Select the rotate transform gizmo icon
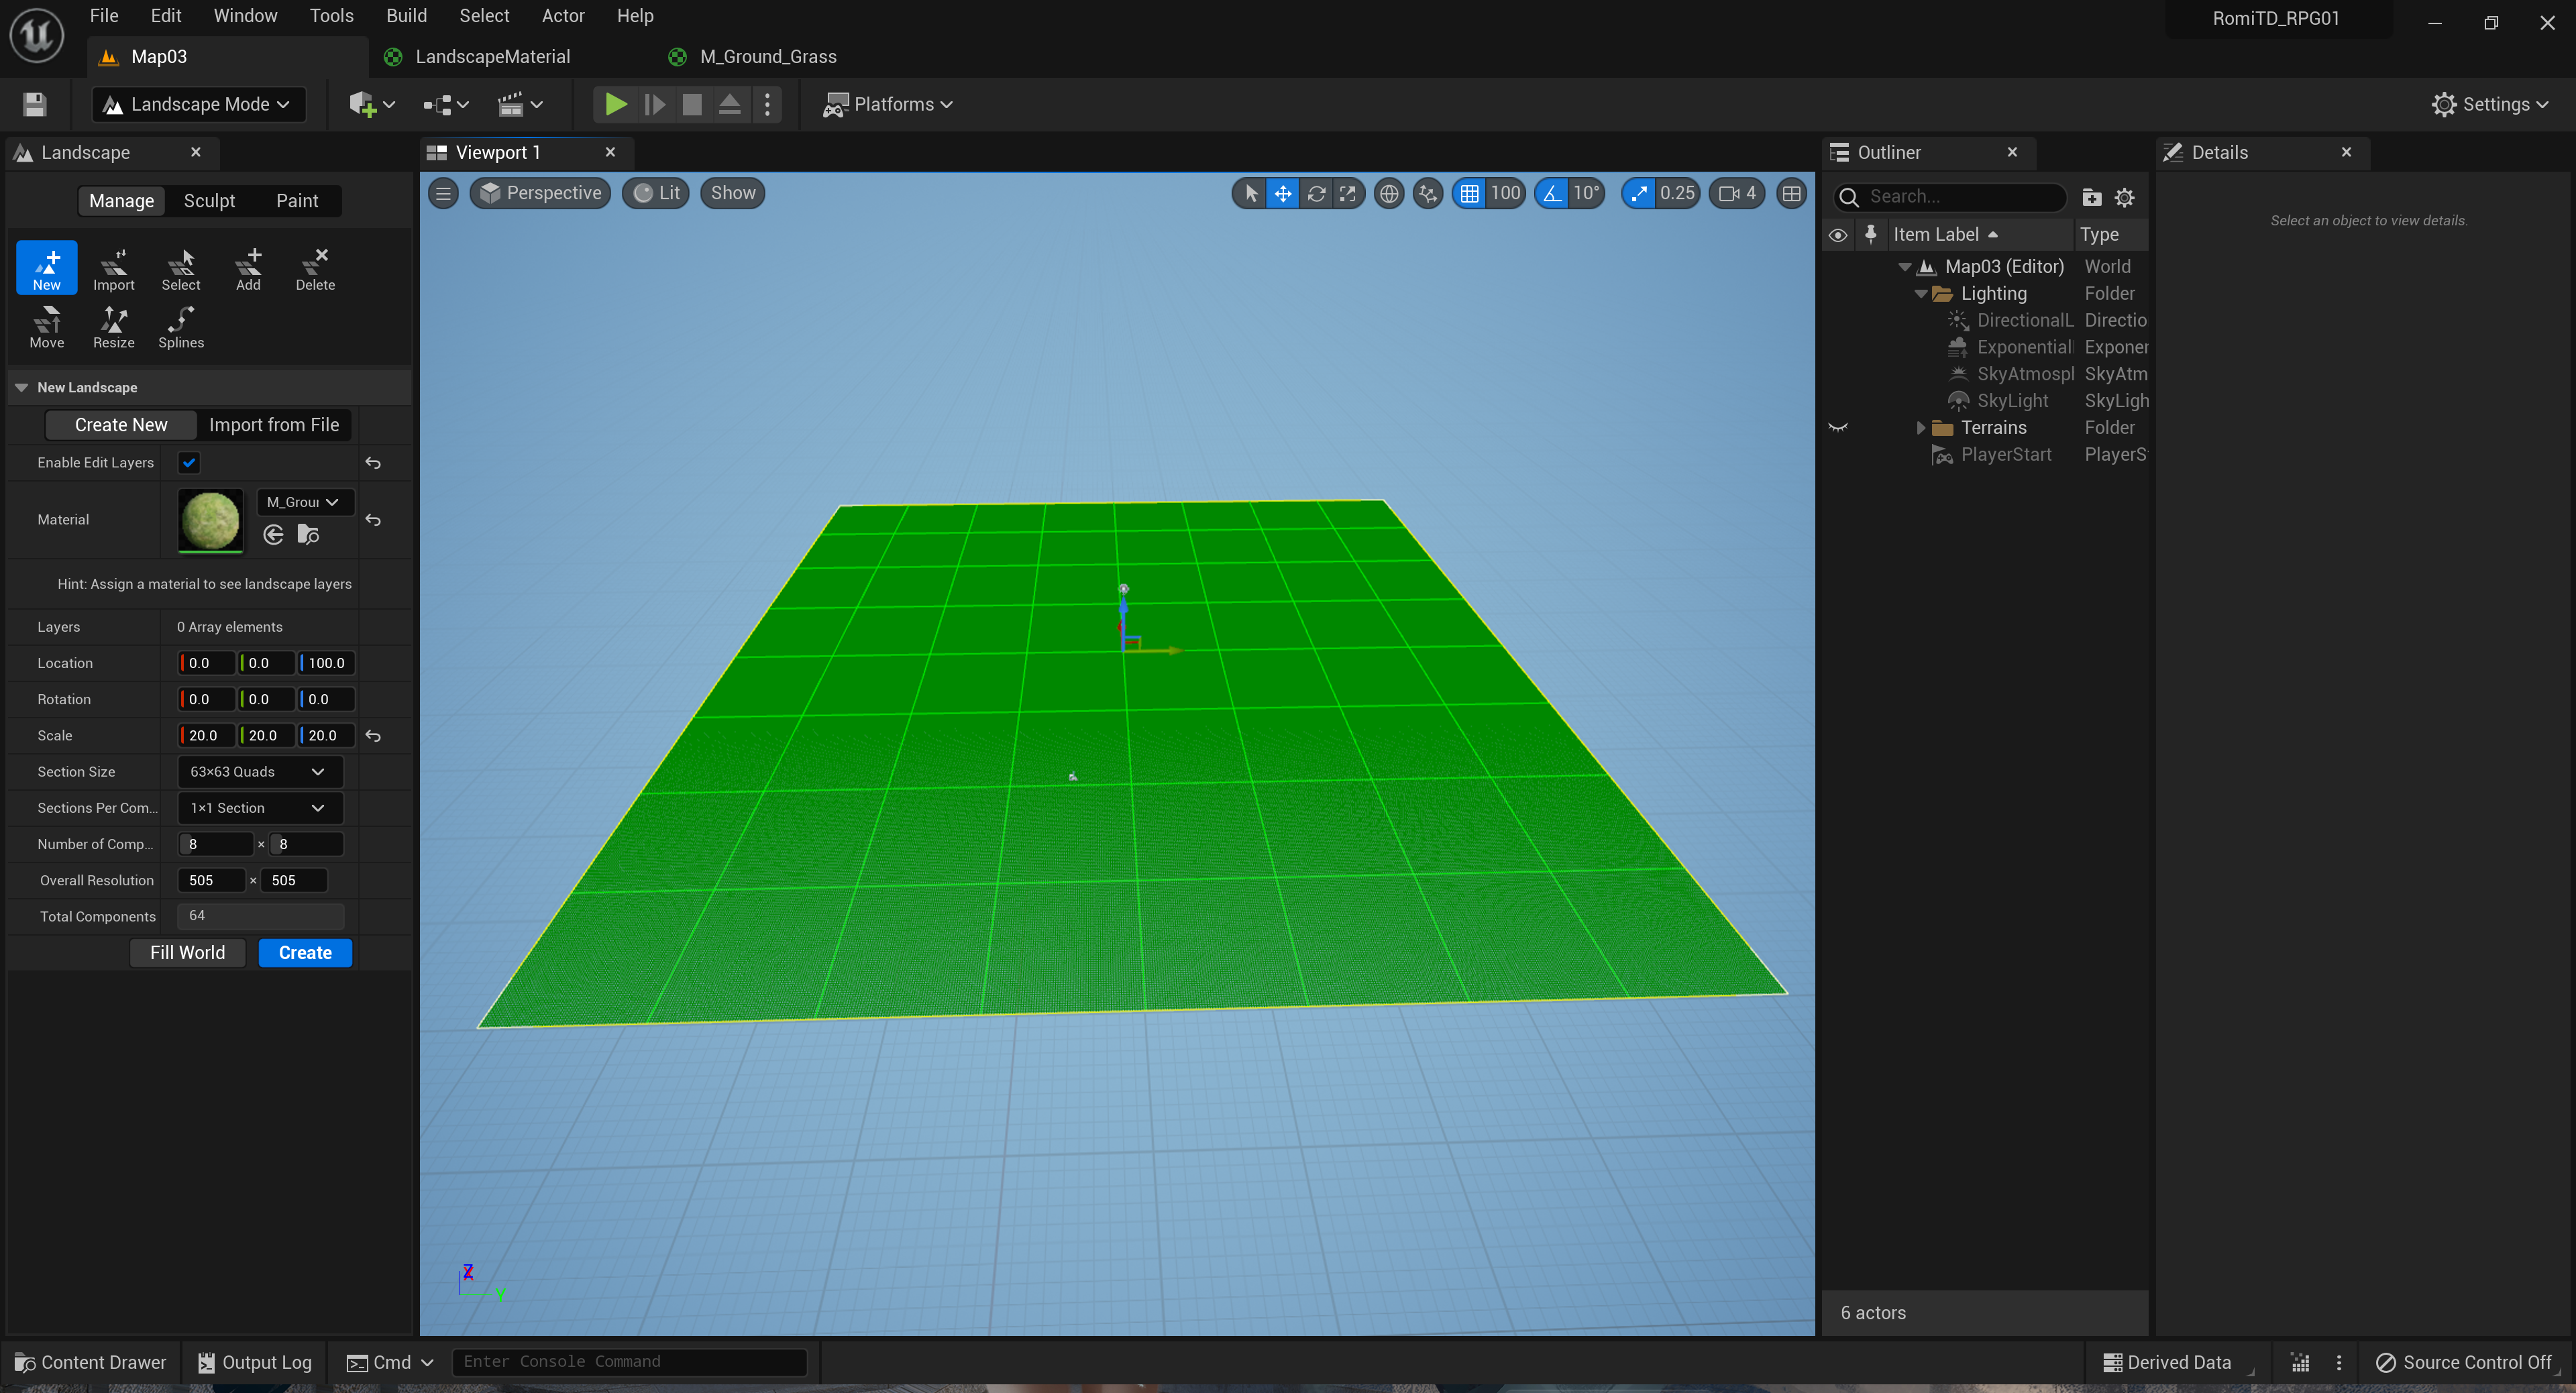 point(1316,193)
